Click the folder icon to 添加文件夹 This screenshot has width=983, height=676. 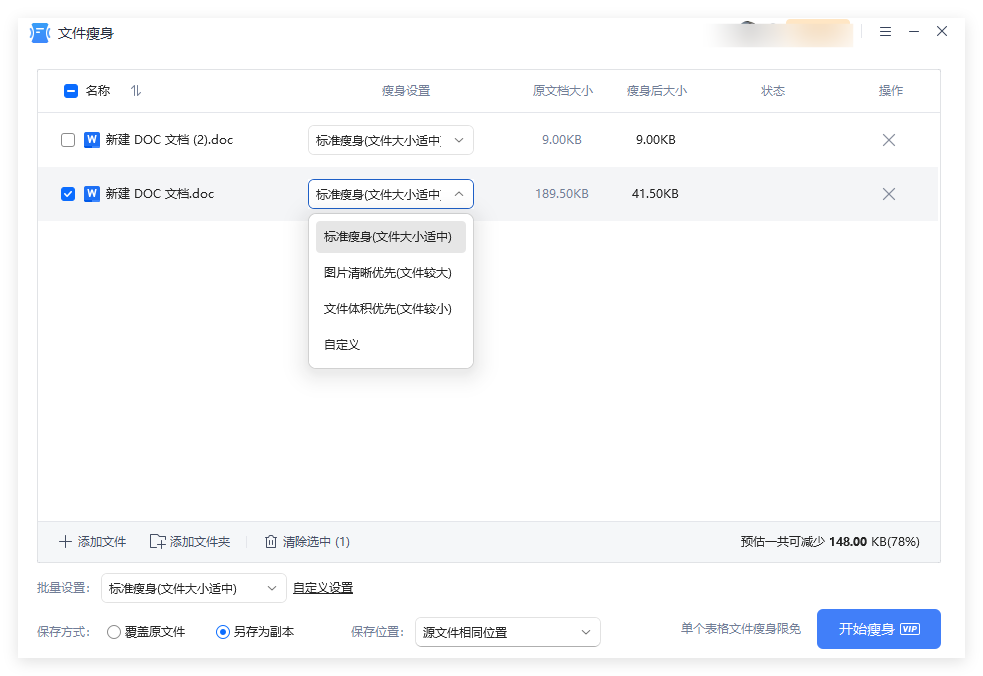[159, 541]
